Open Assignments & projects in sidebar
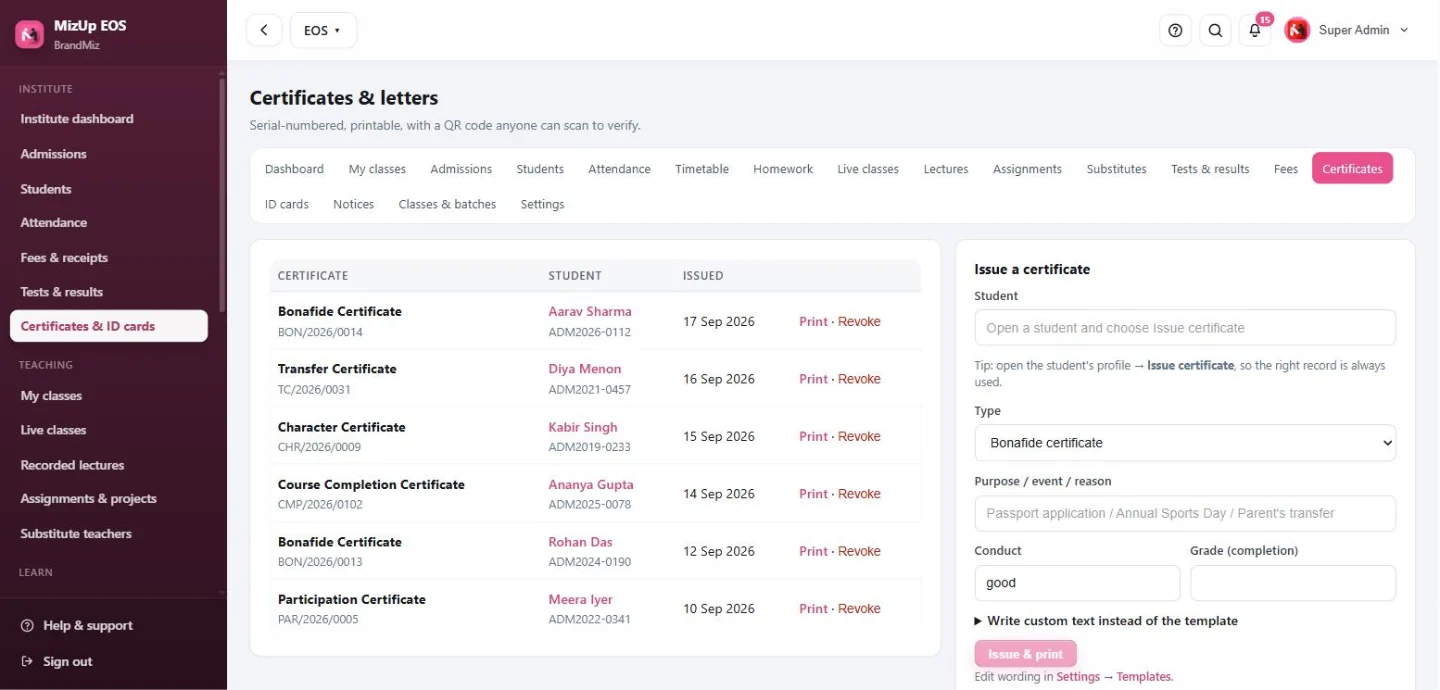This screenshot has height=690, width=1440. [109, 499]
